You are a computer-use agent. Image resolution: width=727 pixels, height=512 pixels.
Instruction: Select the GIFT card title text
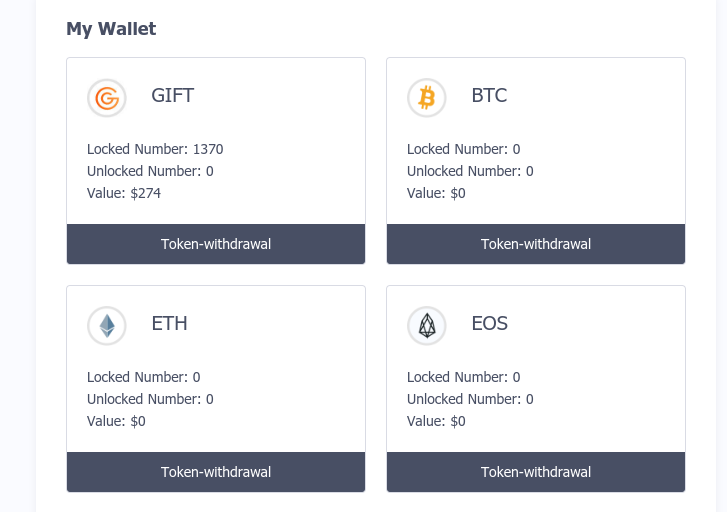pyautogui.click(x=172, y=96)
